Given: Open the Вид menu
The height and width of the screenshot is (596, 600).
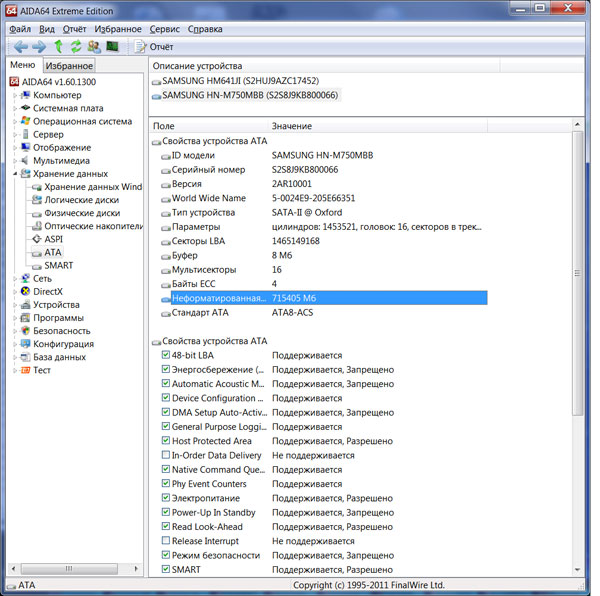Looking at the screenshot, I should 47,29.
